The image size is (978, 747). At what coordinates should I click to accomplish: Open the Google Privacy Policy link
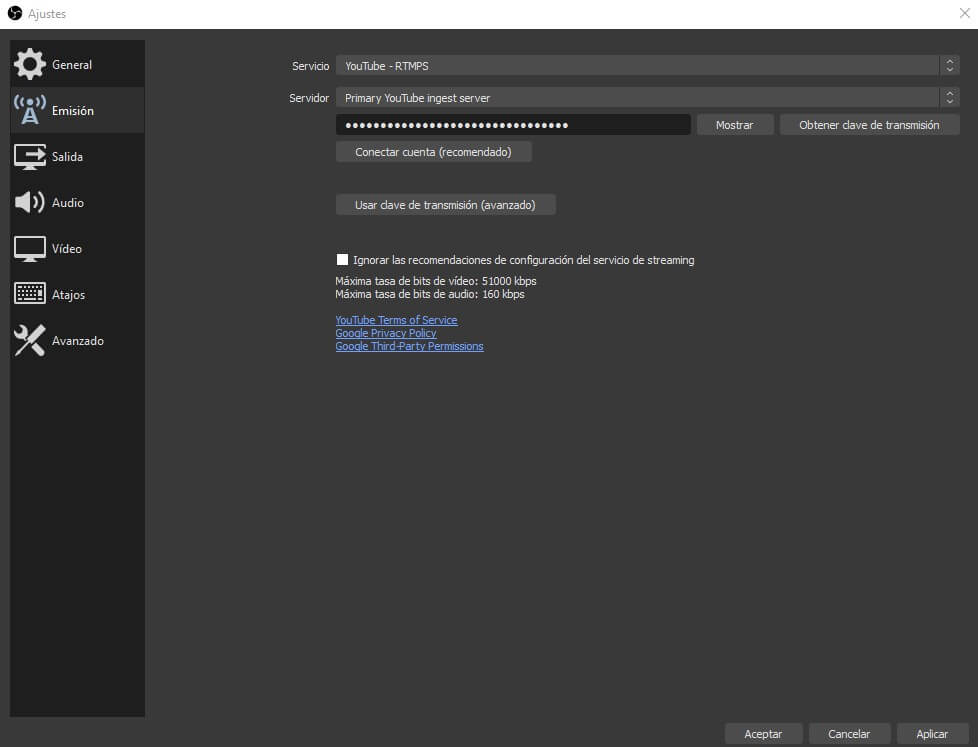(385, 333)
